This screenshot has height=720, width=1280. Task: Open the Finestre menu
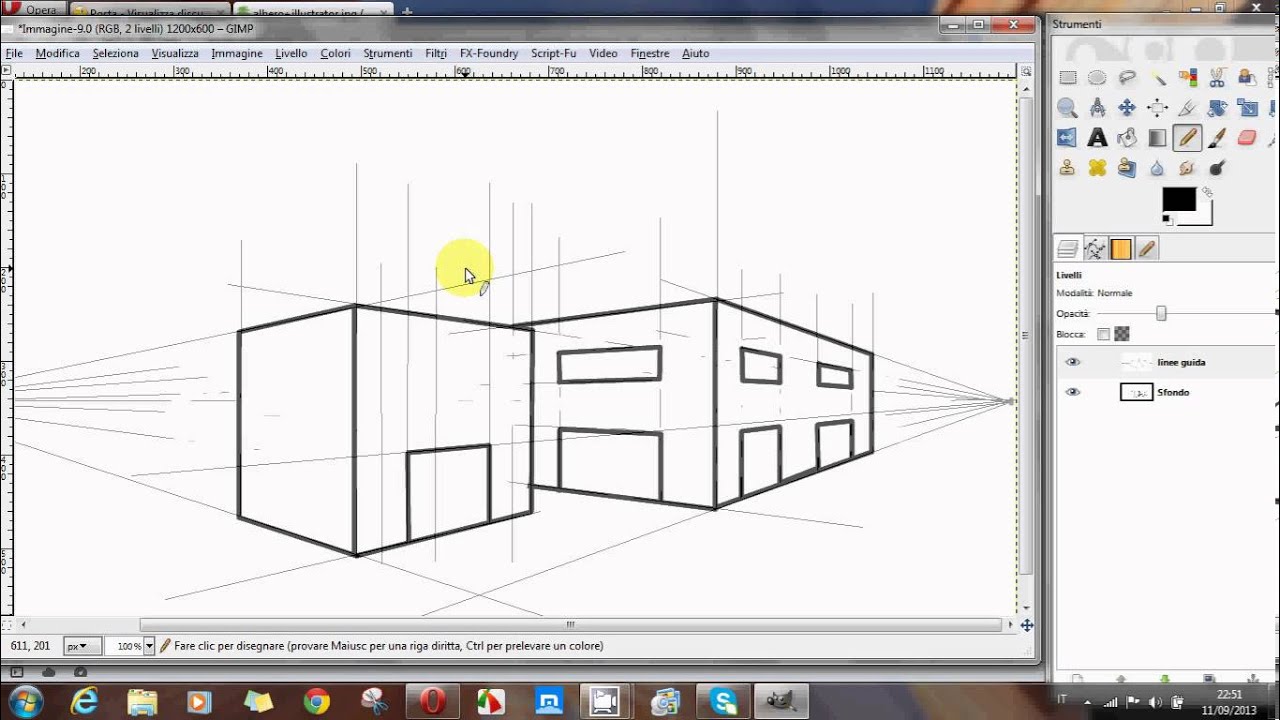point(650,53)
